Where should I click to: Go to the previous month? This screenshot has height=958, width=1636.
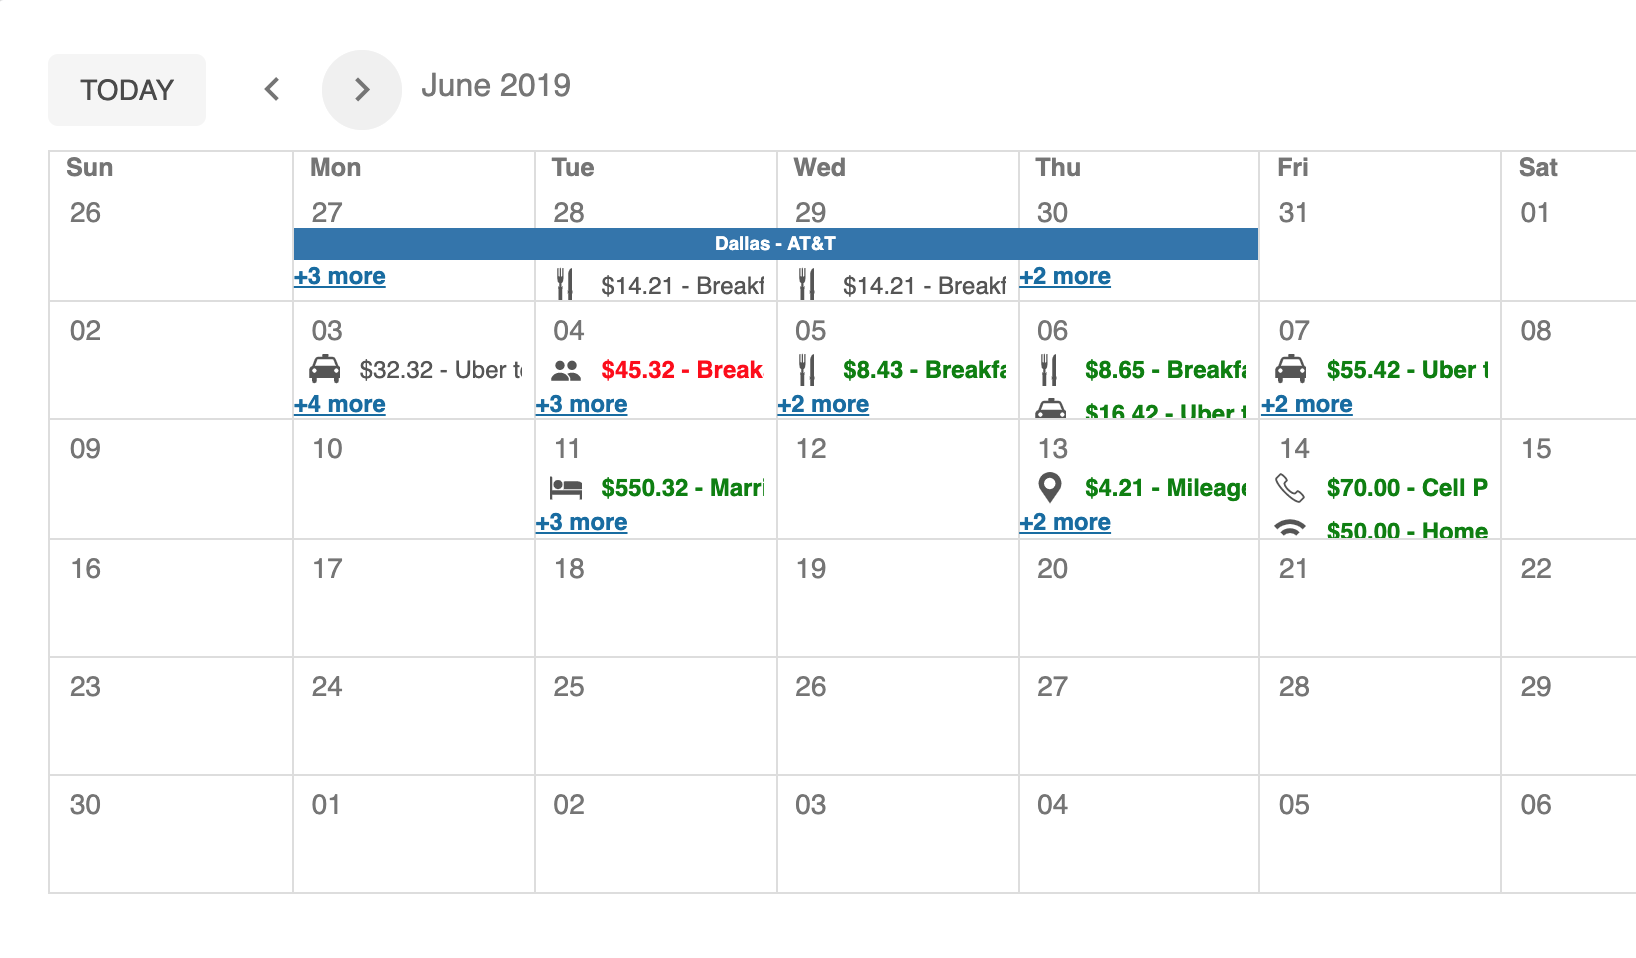(272, 90)
